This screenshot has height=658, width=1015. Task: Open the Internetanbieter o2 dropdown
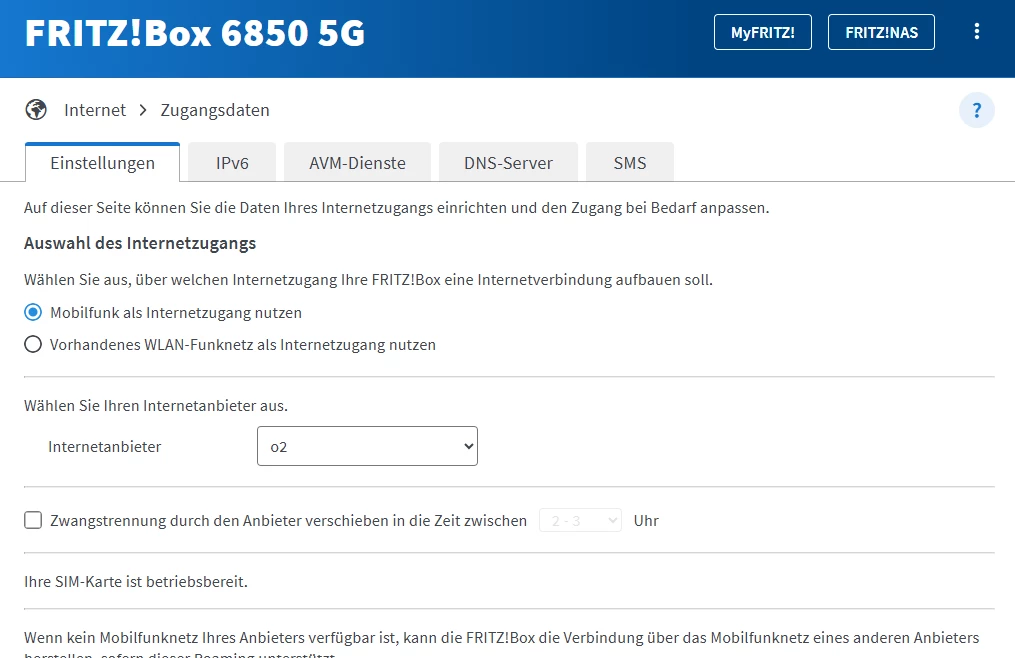pos(367,447)
